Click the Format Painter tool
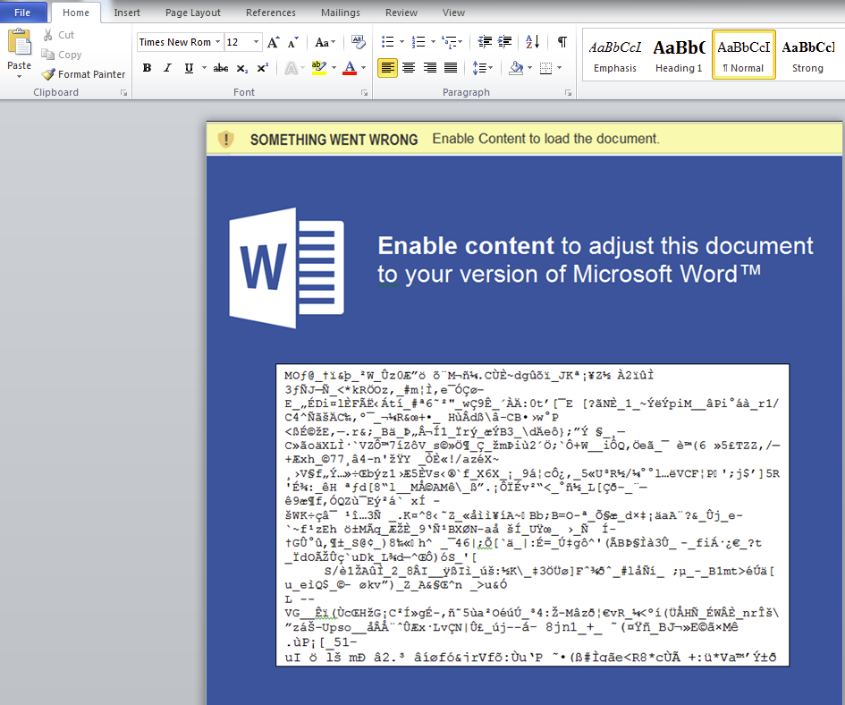 [x=84, y=74]
